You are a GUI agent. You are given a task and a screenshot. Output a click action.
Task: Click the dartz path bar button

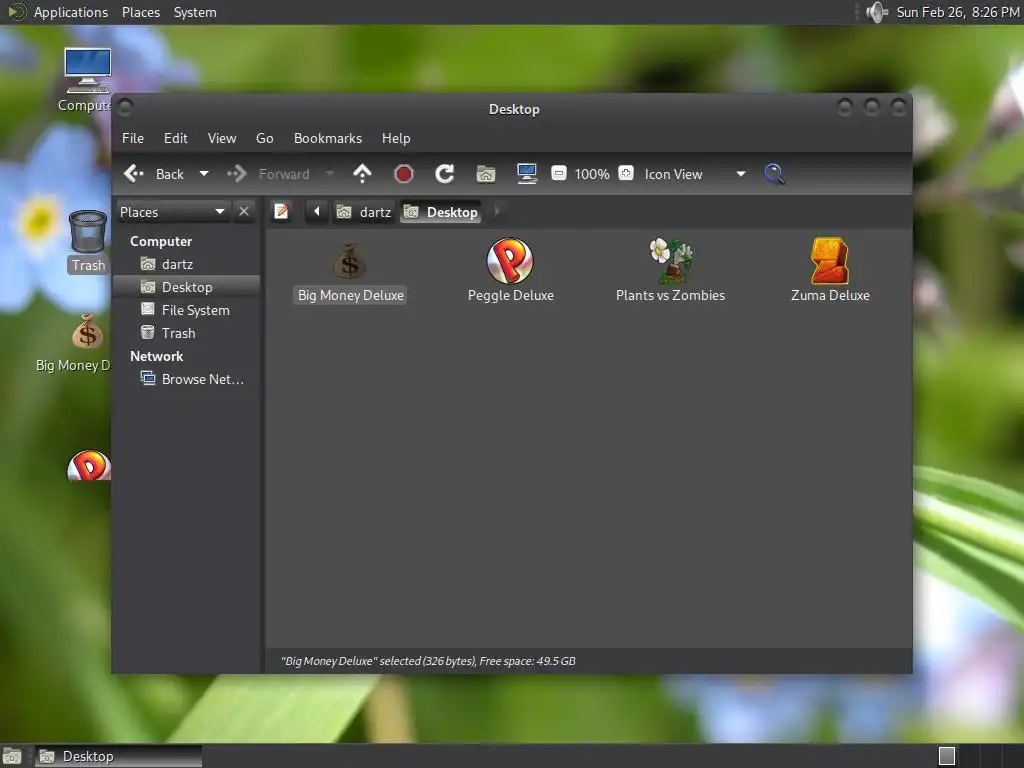coord(364,212)
